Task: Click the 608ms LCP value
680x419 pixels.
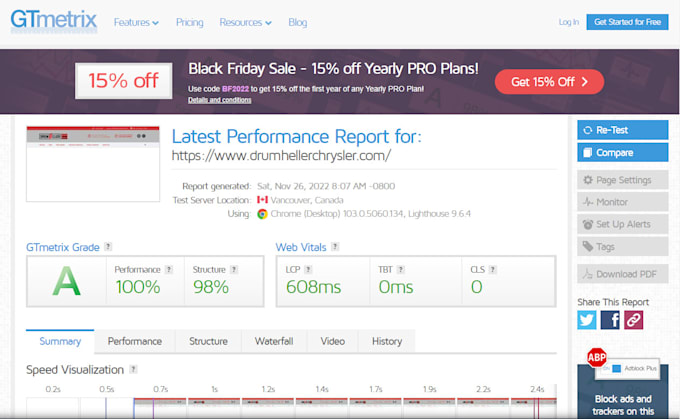Action: tap(314, 287)
